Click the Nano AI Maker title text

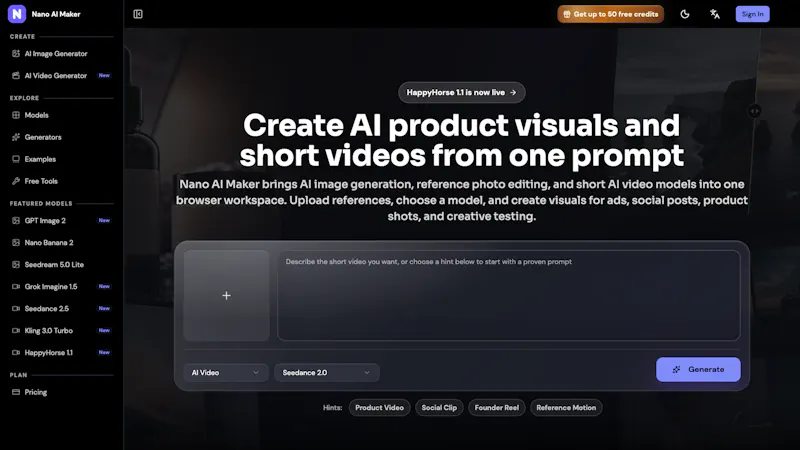[56, 14]
